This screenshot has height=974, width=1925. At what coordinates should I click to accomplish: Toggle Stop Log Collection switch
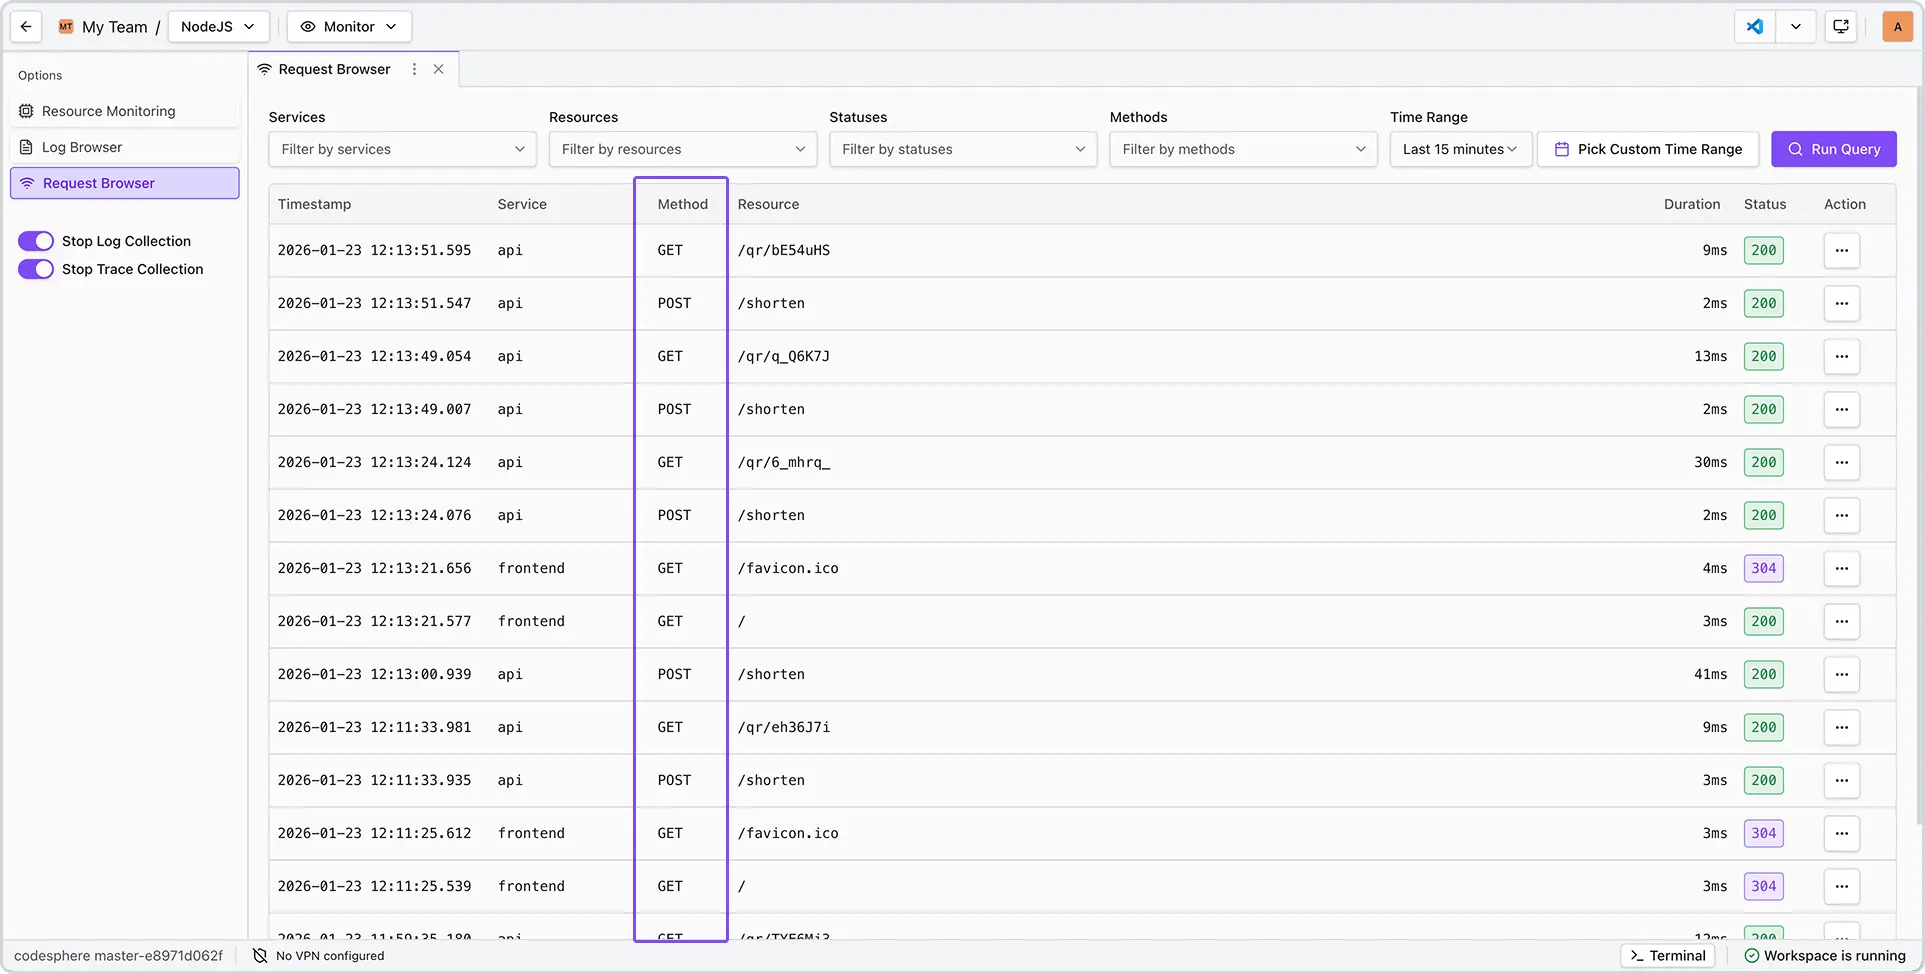(x=36, y=241)
